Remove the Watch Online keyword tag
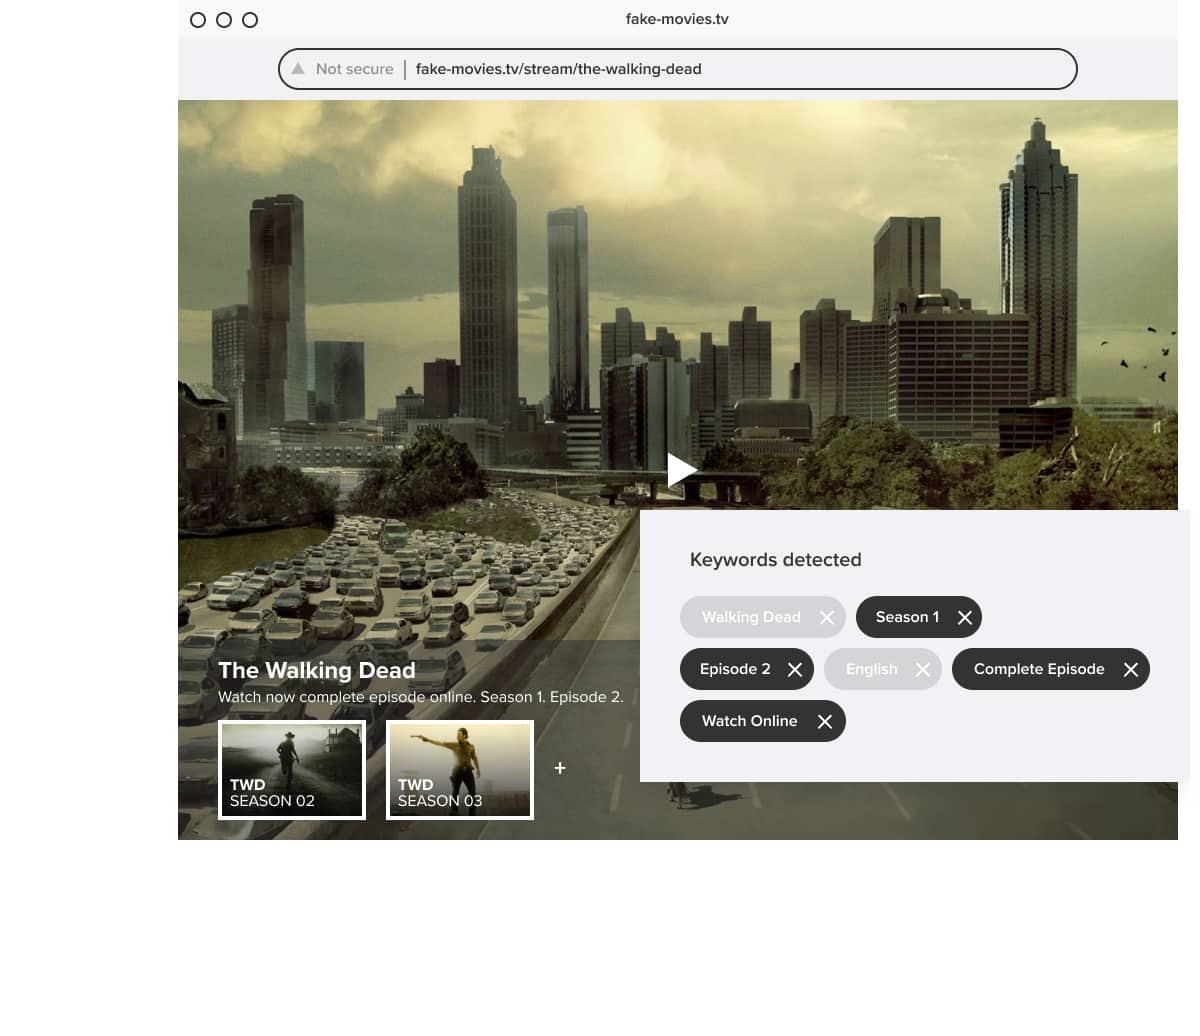 pyautogui.click(x=825, y=721)
